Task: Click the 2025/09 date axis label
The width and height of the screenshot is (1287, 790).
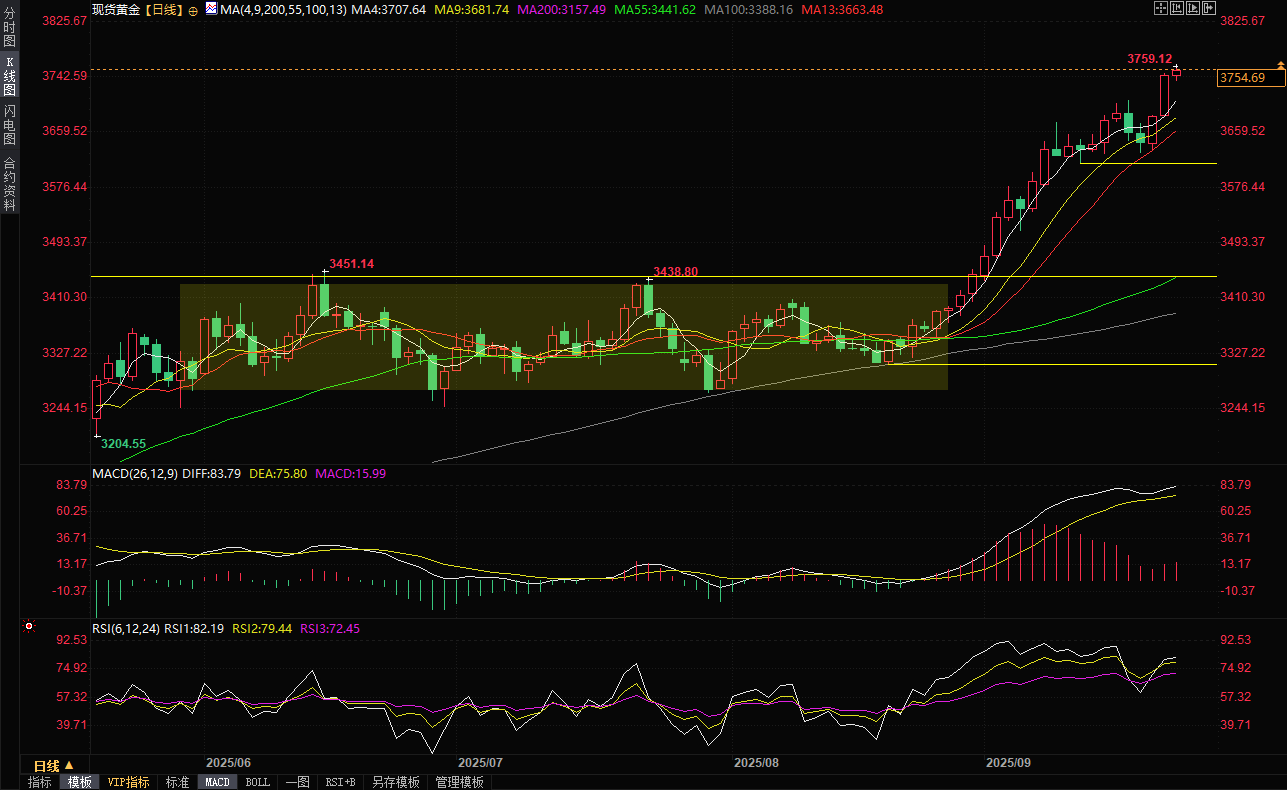Action: [x=1008, y=762]
